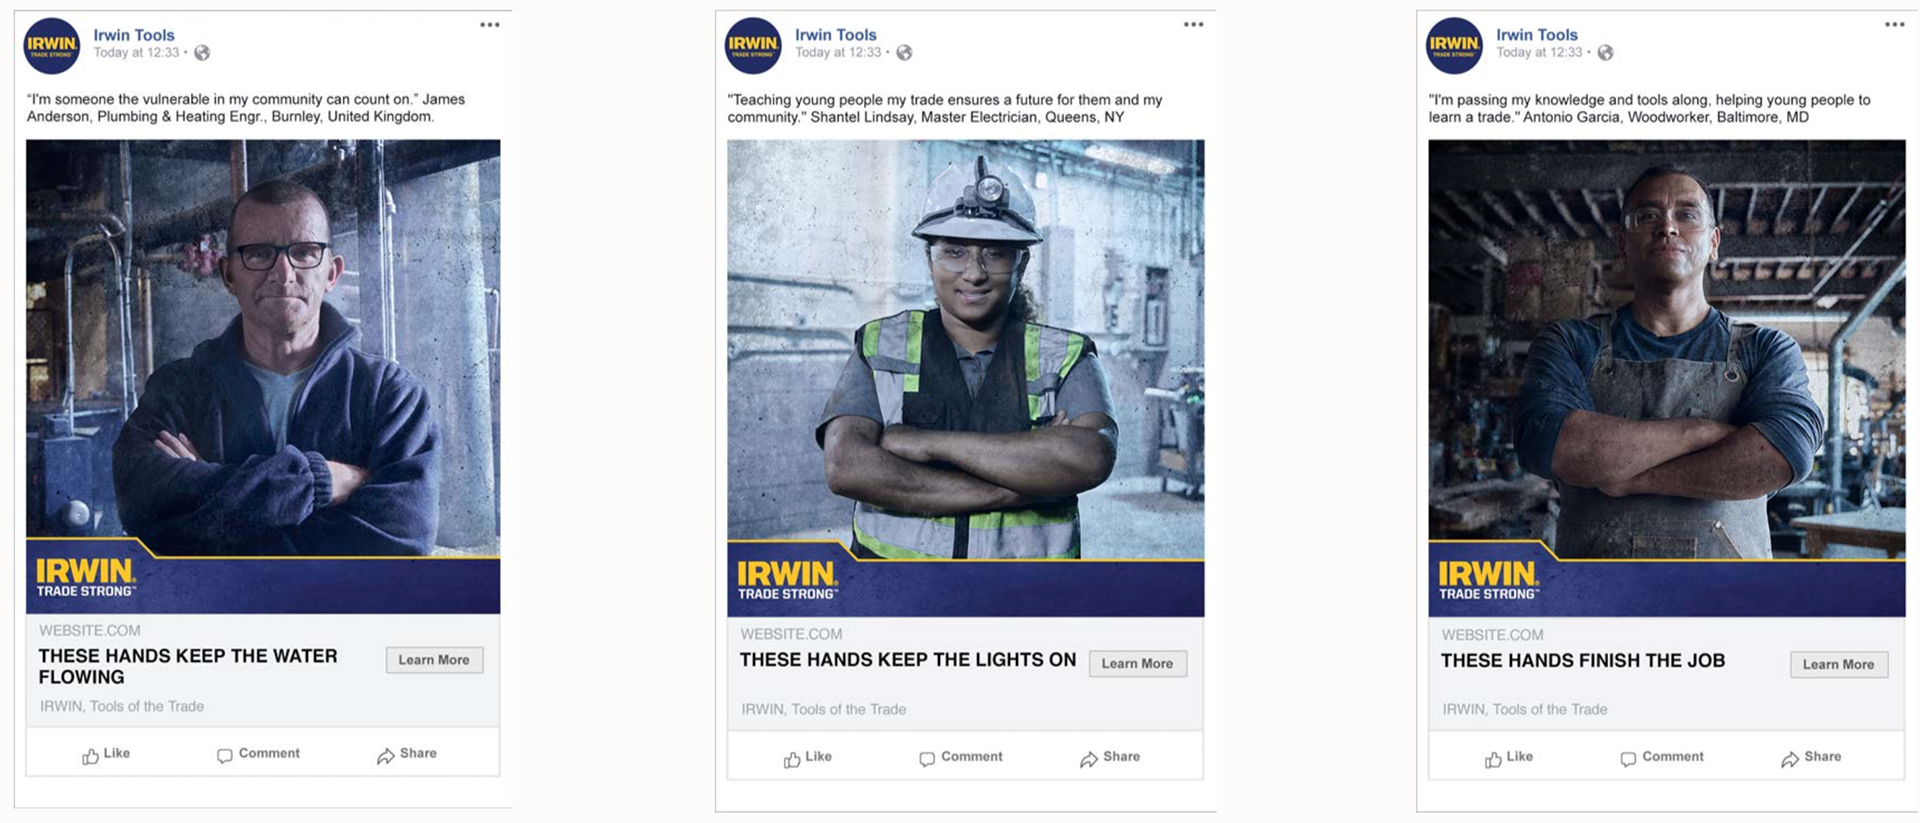1920x823 pixels.
Task: Click Learn More on the finish-the-job ad
Action: point(1839,665)
